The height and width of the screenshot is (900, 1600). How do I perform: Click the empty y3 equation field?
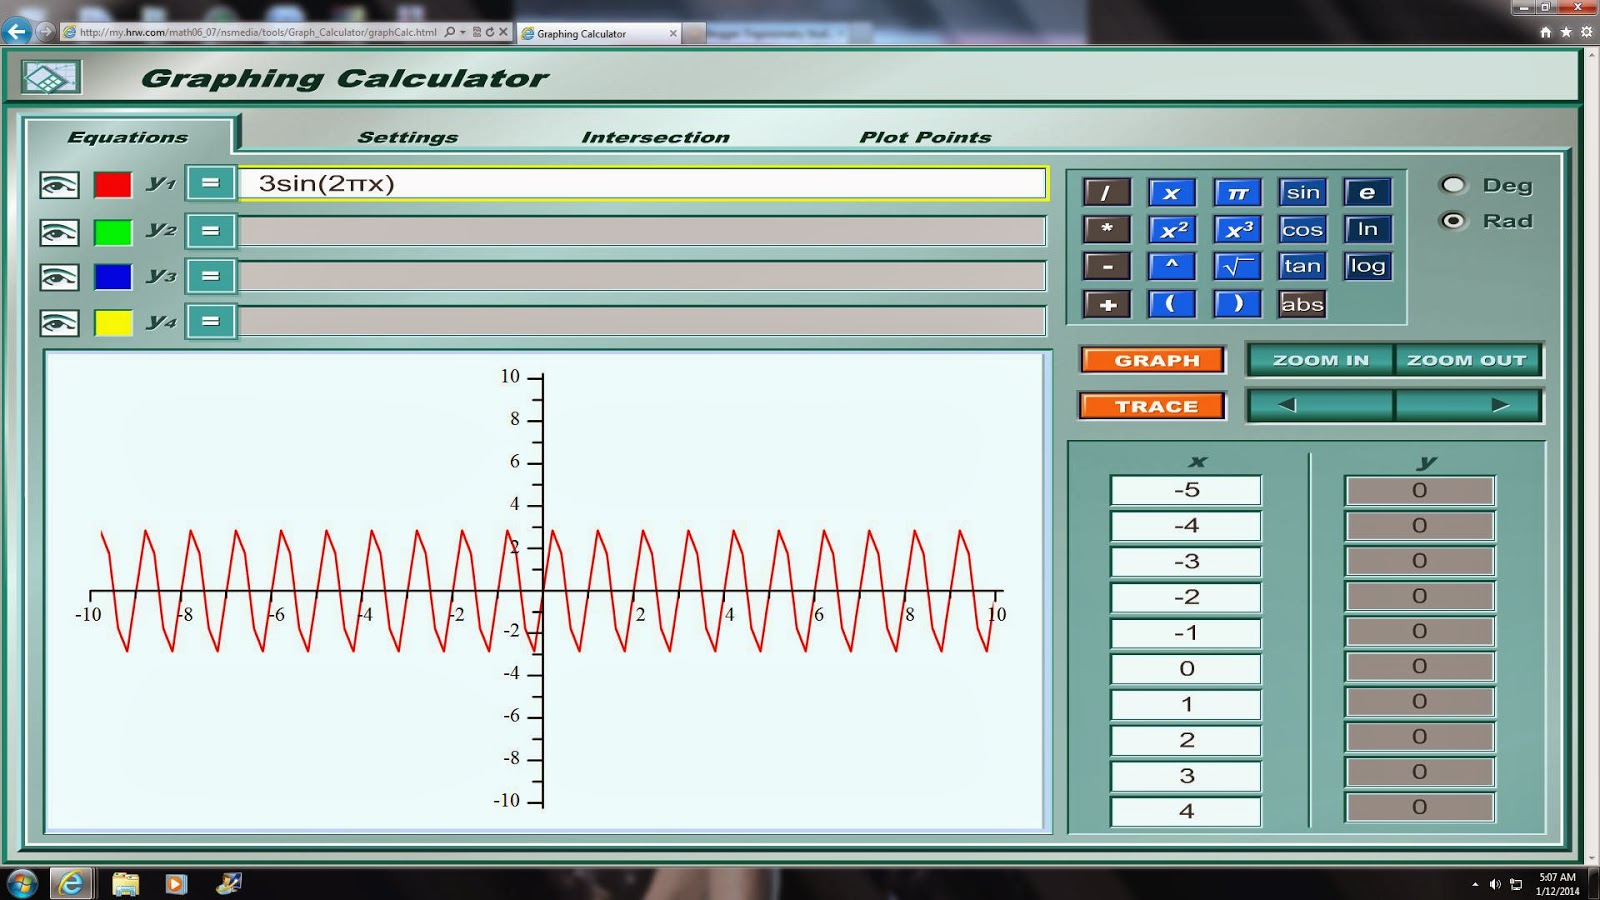[642, 276]
